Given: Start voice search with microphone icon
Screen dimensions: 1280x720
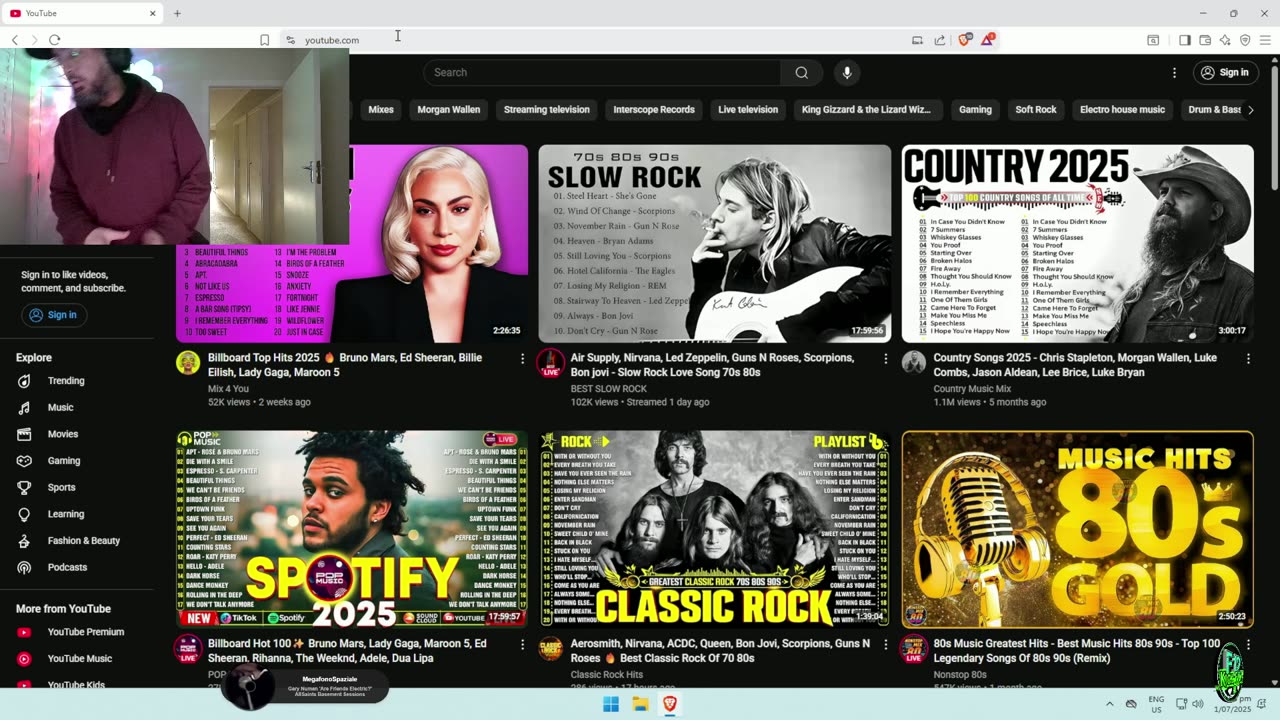Looking at the screenshot, I should coord(847,72).
